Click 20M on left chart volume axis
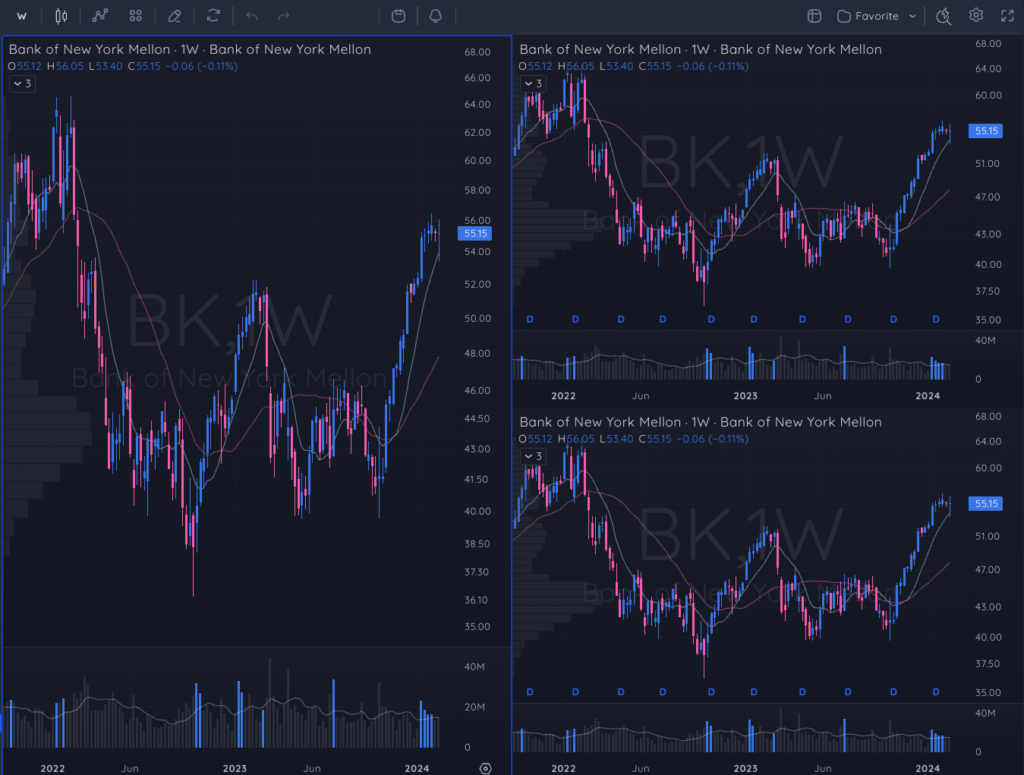This screenshot has width=1024, height=775. (475, 707)
